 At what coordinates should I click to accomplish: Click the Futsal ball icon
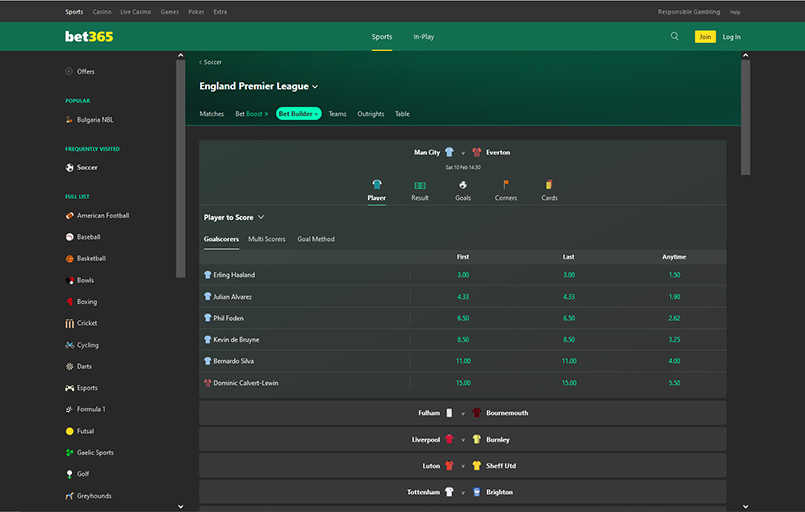pyautogui.click(x=69, y=431)
